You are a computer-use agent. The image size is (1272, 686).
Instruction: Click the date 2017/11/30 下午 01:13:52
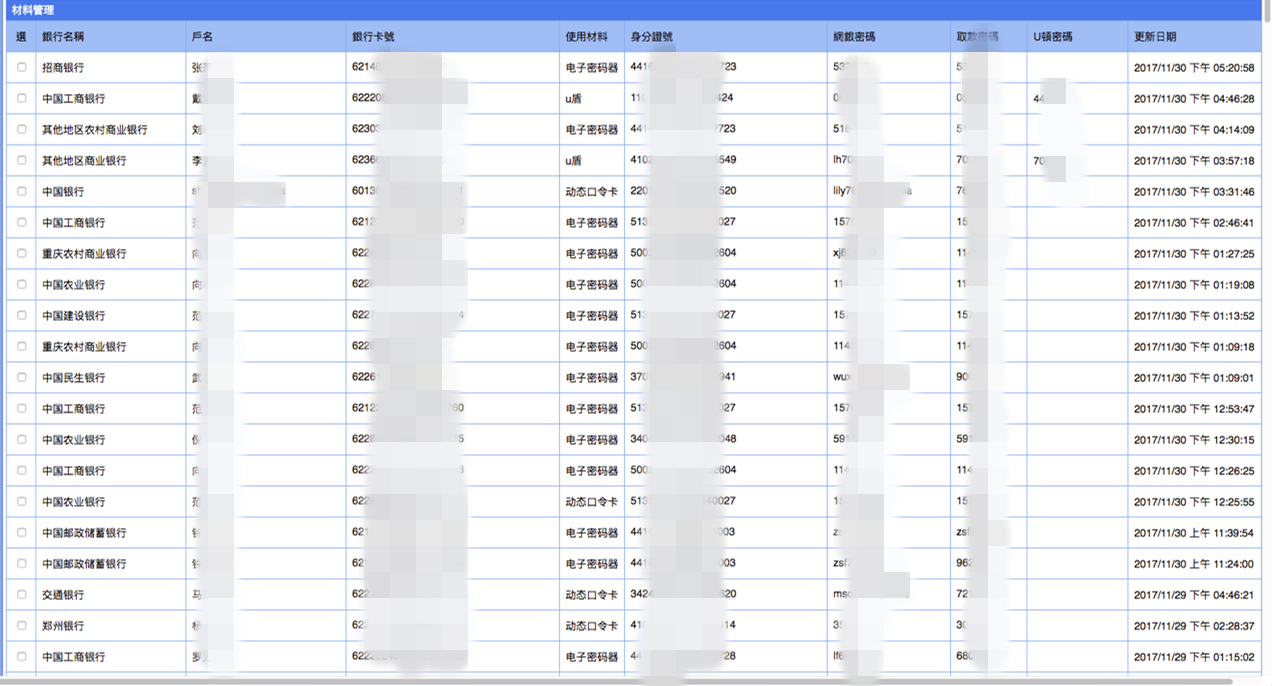pos(1194,316)
